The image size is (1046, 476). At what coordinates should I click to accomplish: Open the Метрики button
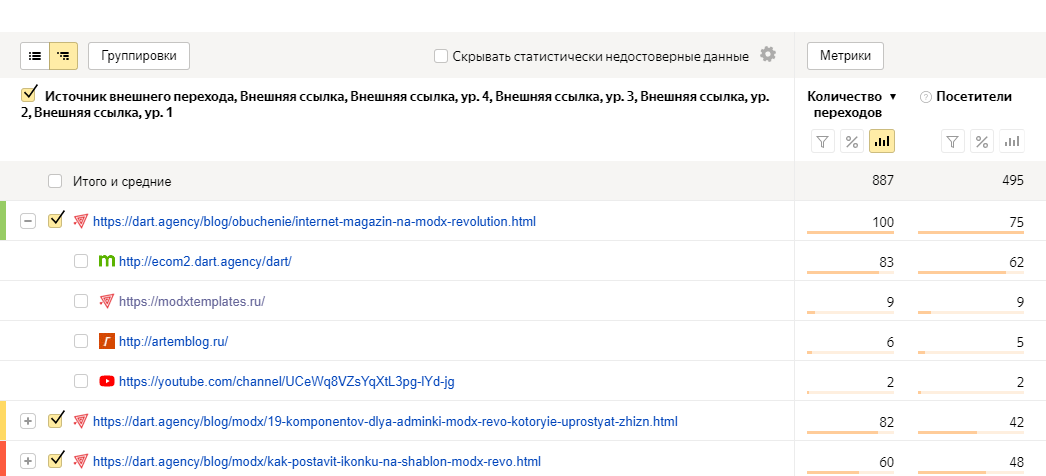pos(845,56)
